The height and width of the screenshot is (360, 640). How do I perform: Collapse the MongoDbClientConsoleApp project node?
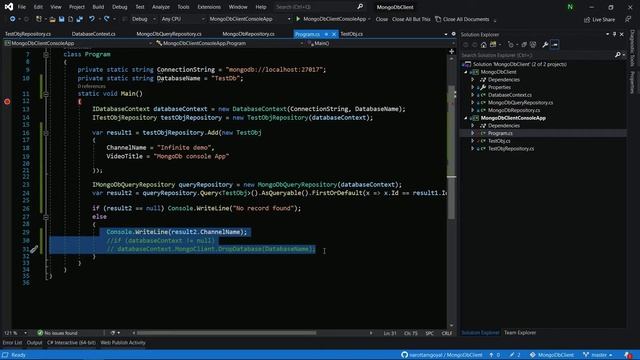tap(466, 118)
